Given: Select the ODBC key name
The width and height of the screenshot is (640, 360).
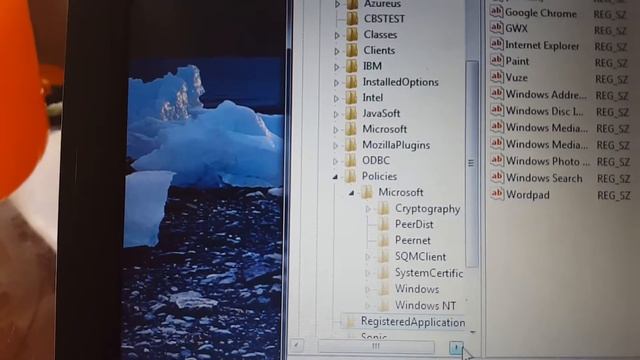Looking at the screenshot, I should tap(376, 161).
